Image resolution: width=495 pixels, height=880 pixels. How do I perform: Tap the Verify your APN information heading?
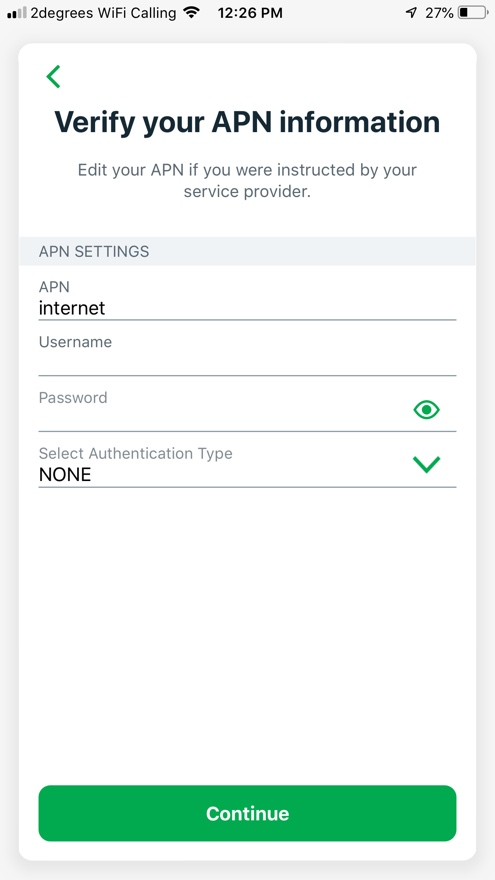pos(247,122)
